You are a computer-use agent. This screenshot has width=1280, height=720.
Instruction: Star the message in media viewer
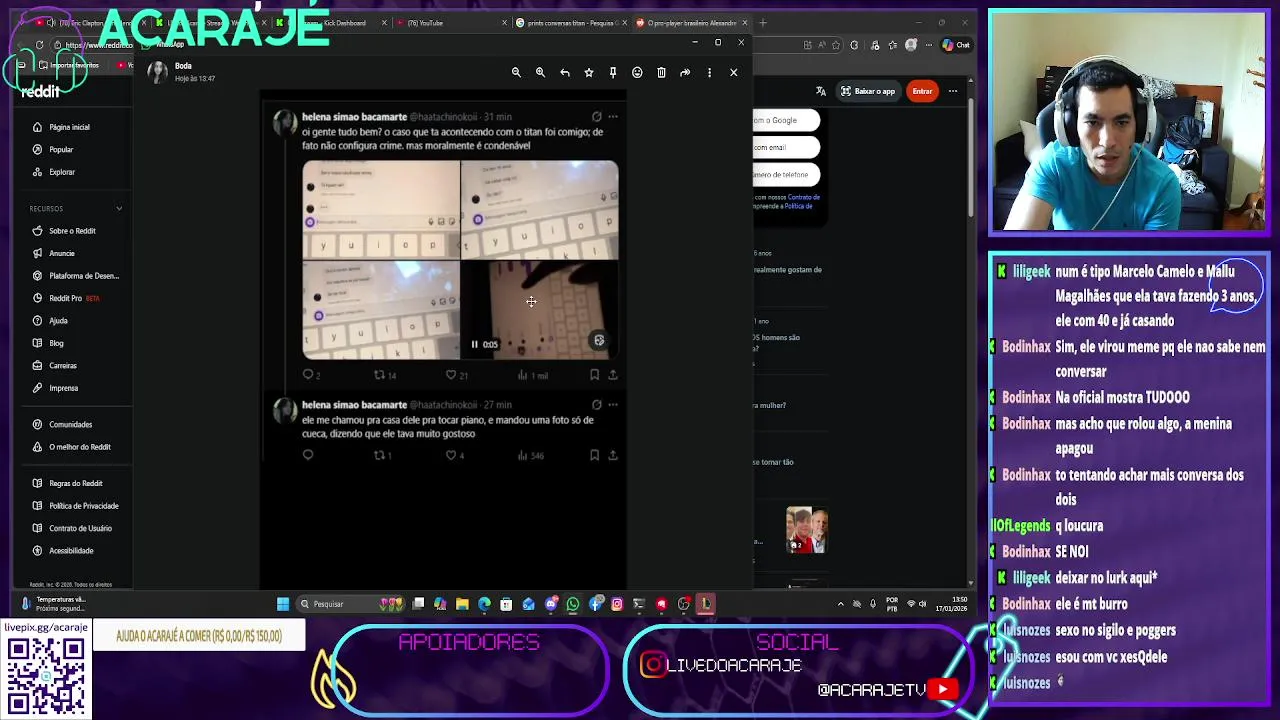click(x=589, y=72)
